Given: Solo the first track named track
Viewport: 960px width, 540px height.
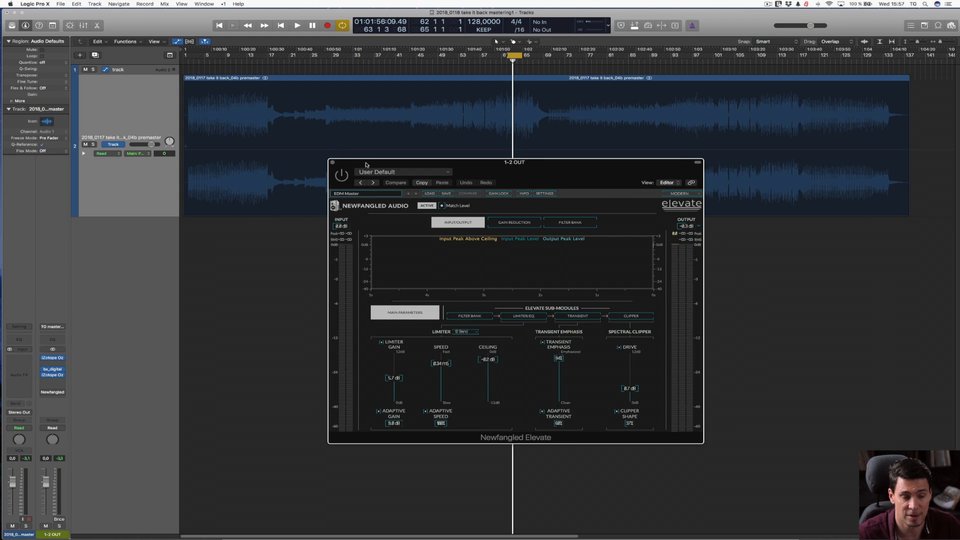Looking at the screenshot, I should coord(93,70).
